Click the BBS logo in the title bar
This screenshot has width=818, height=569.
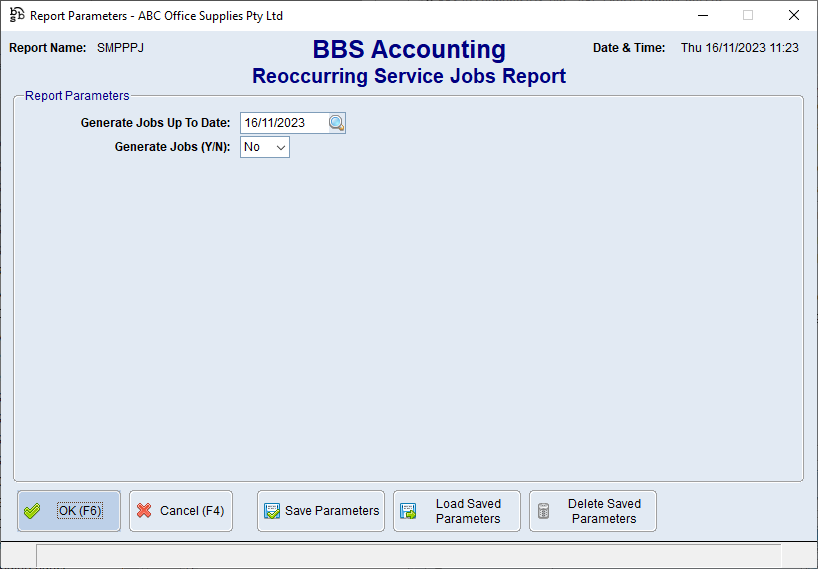(x=17, y=15)
